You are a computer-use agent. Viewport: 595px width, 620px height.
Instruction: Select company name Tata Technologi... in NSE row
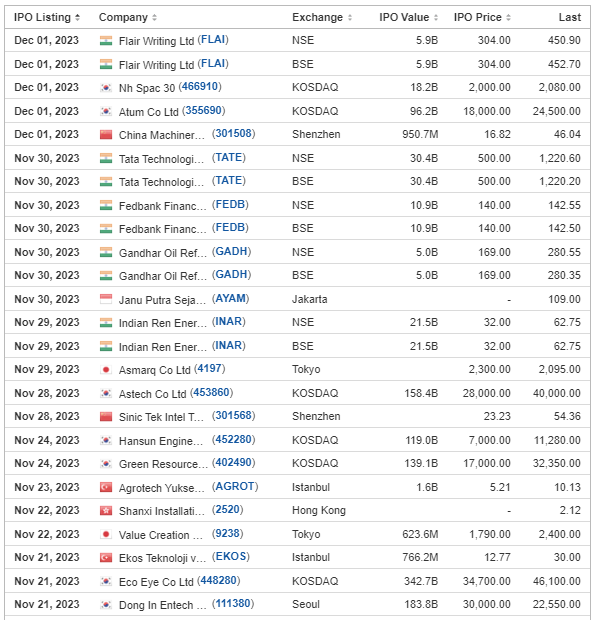[x=161, y=159]
